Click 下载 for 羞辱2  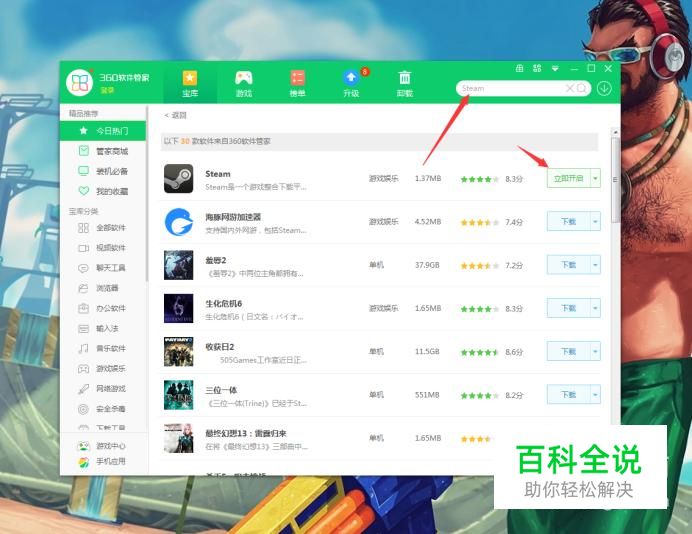click(x=568, y=265)
